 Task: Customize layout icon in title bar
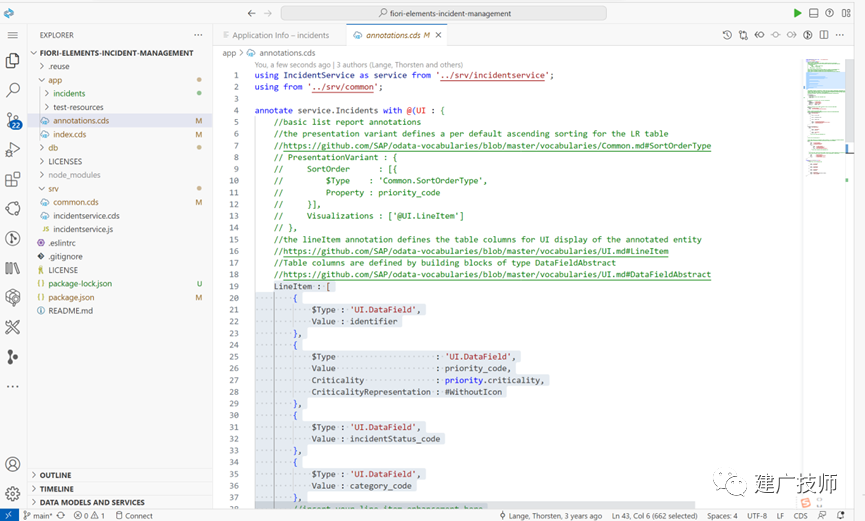pyautogui.click(x=846, y=13)
